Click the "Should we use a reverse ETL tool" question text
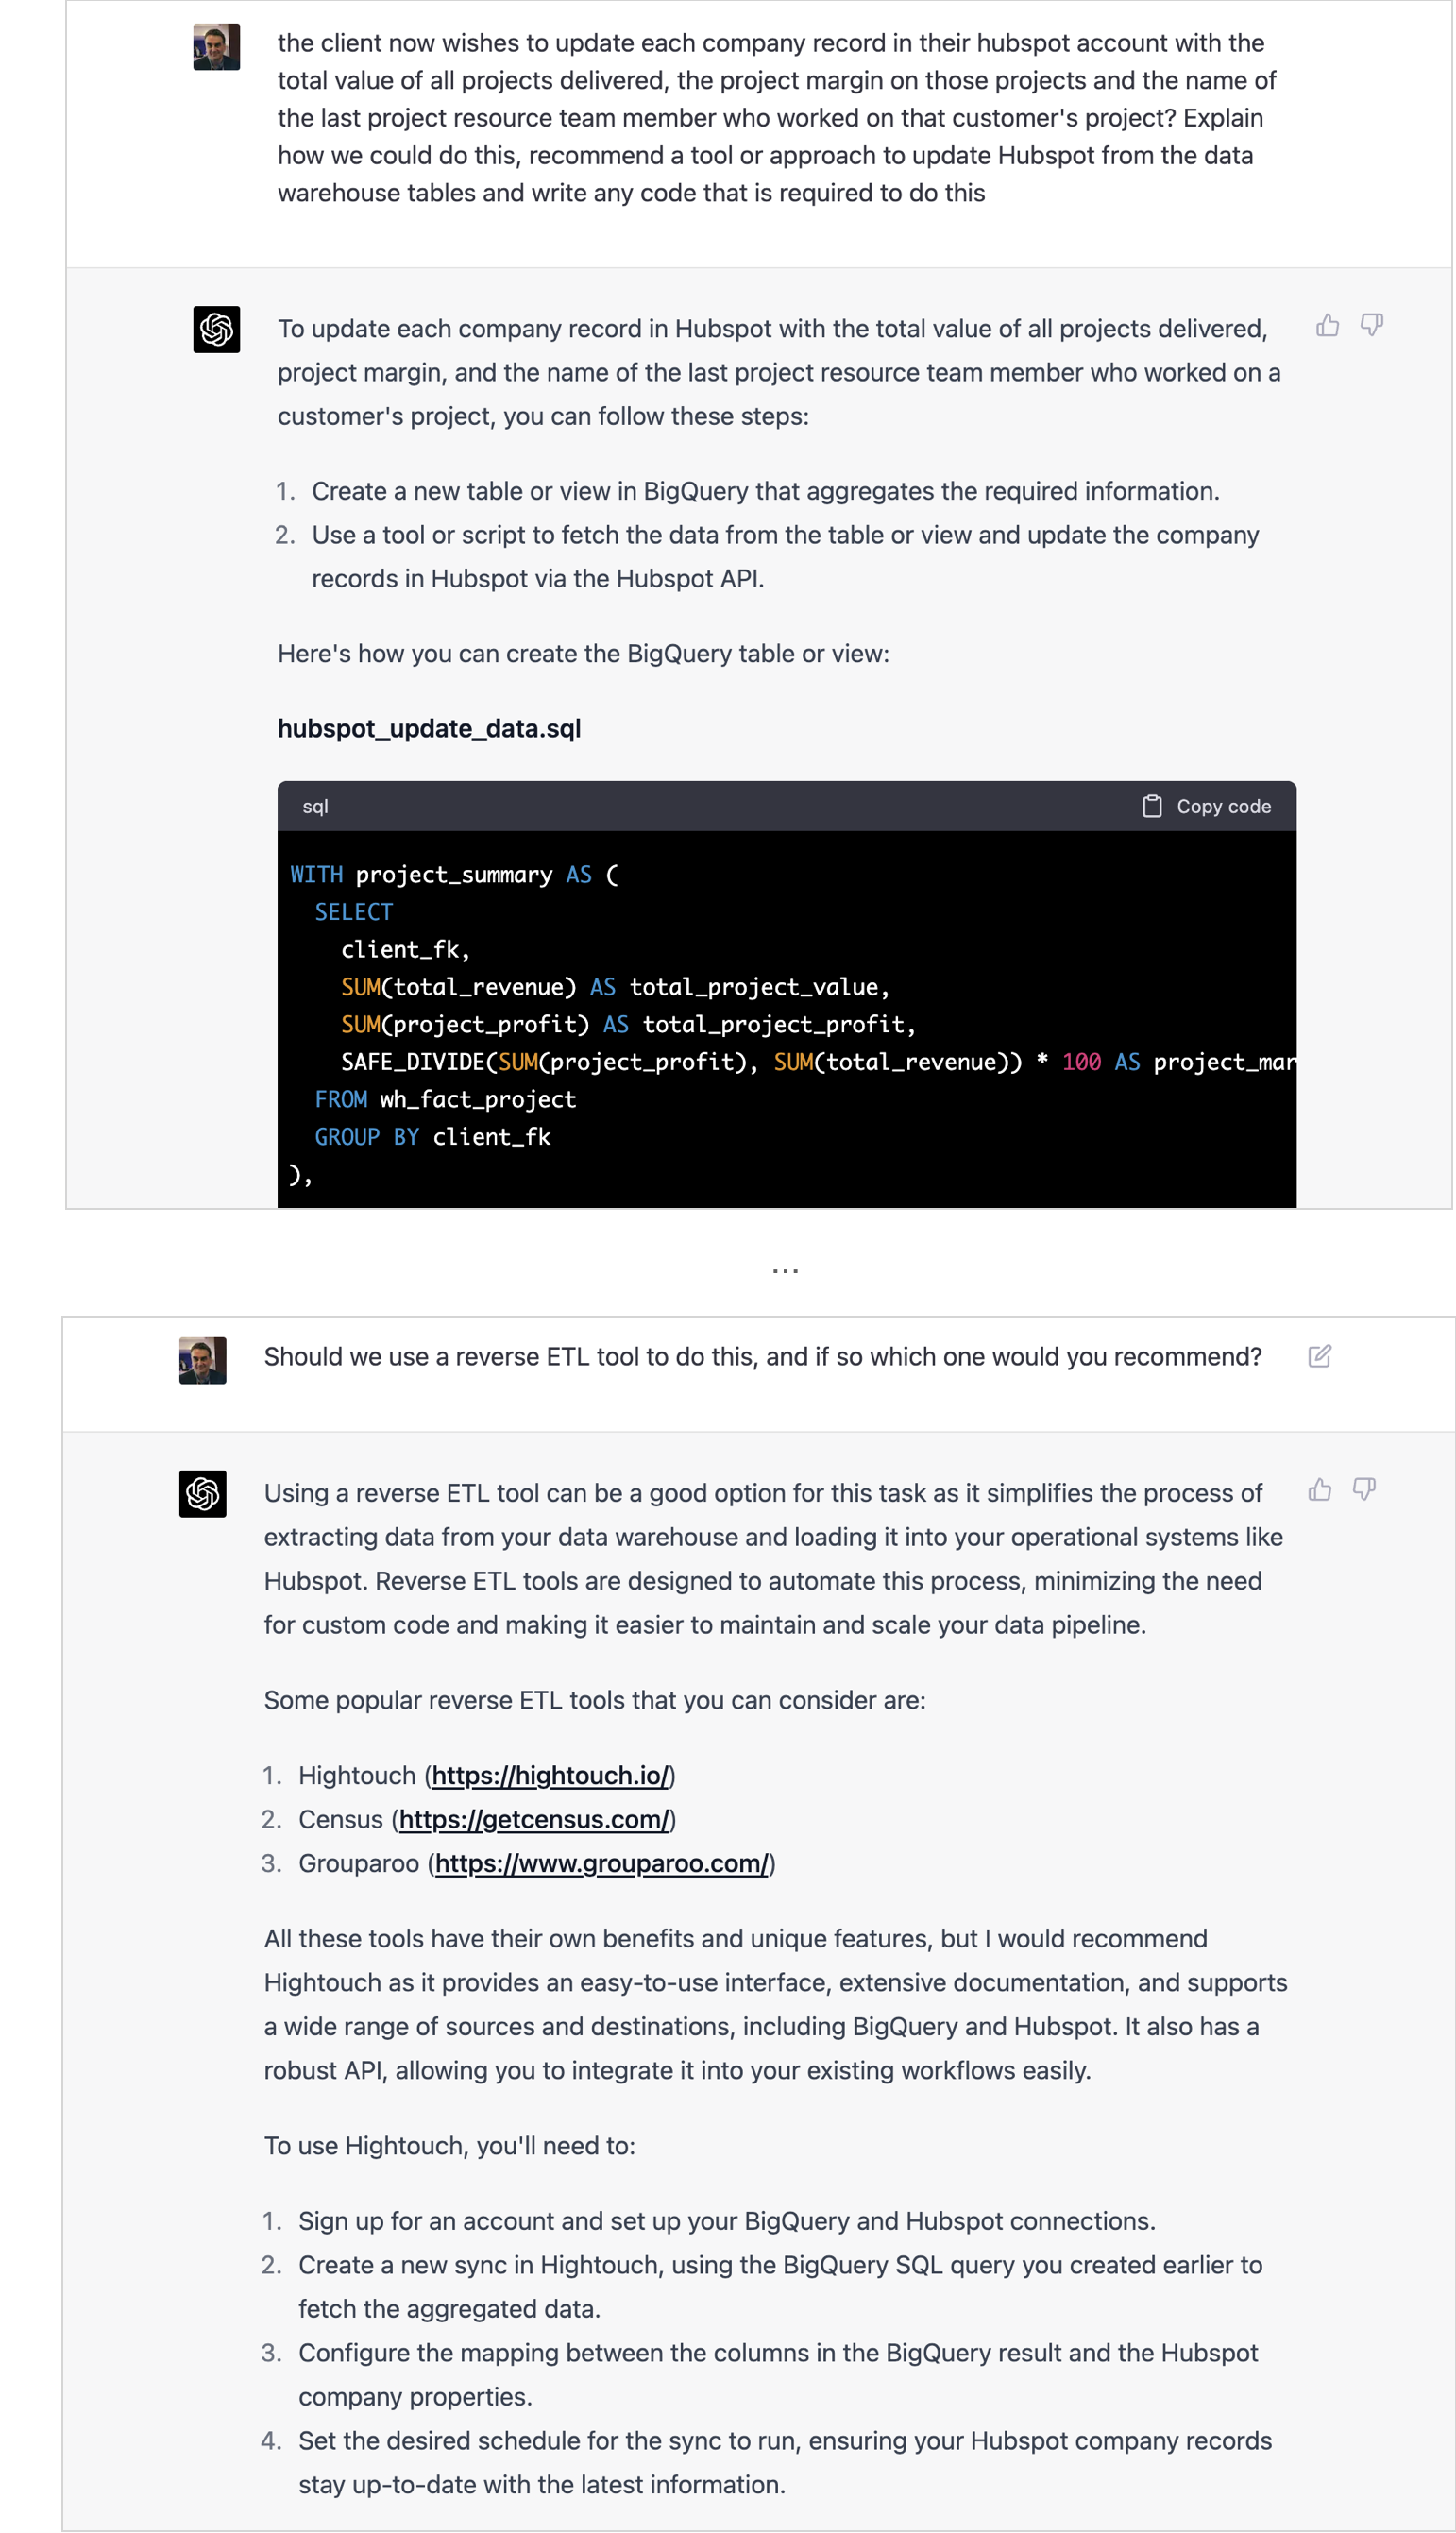The image size is (1456, 2533). [762, 1356]
